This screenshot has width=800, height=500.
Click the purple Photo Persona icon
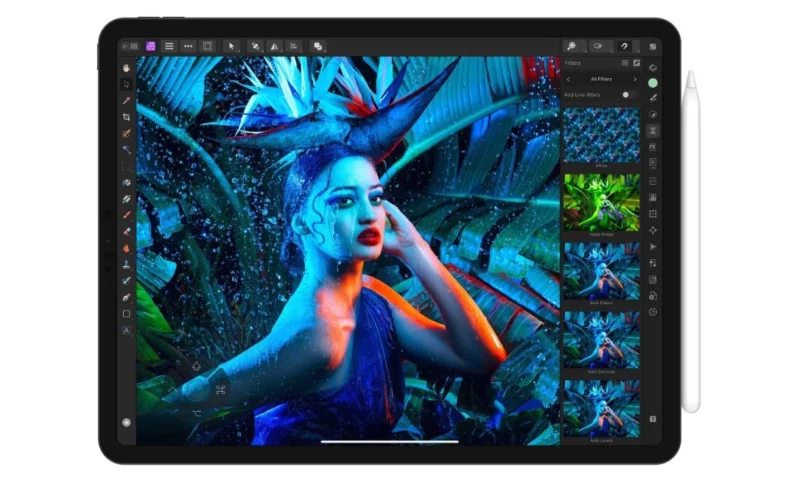point(150,46)
